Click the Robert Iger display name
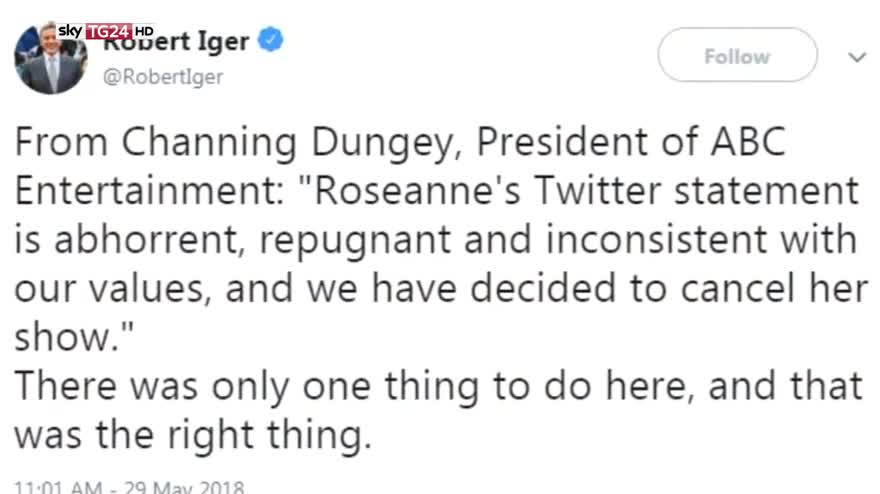The width and height of the screenshot is (880, 494). [178, 43]
